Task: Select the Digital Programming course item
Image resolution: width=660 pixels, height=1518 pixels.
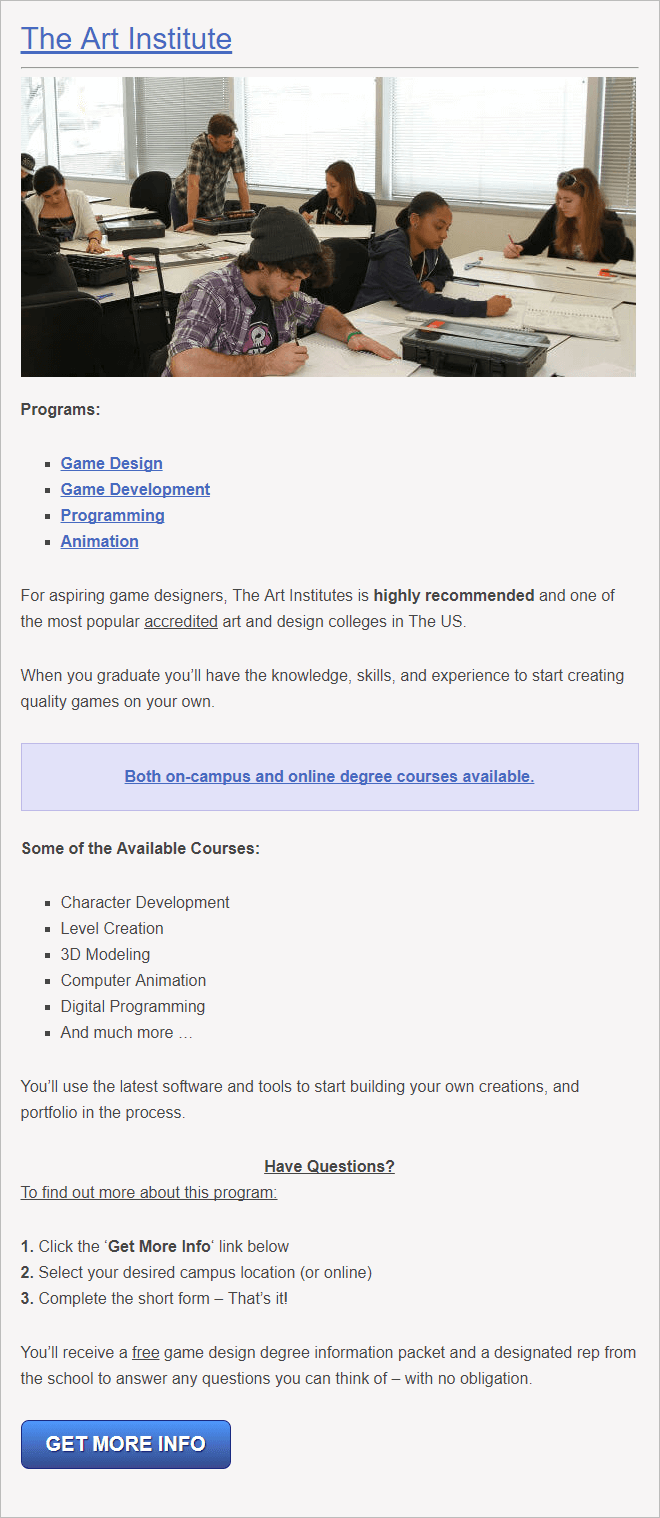Action: click(133, 1006)
